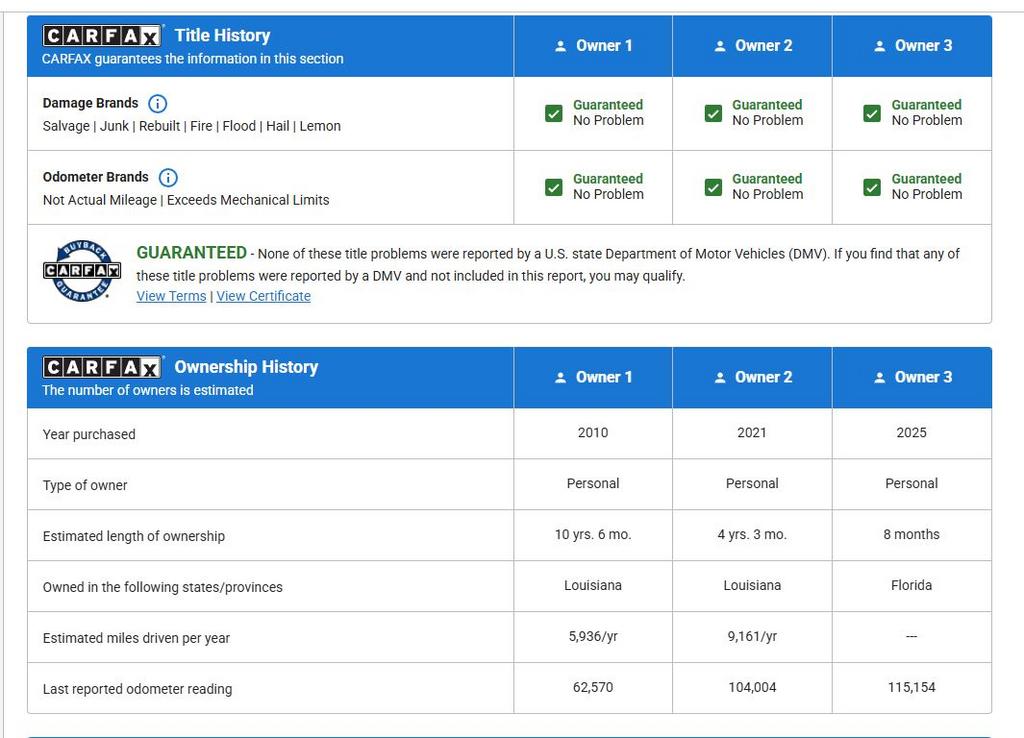Click Florida state cell for Owner 3

(911, 585)
